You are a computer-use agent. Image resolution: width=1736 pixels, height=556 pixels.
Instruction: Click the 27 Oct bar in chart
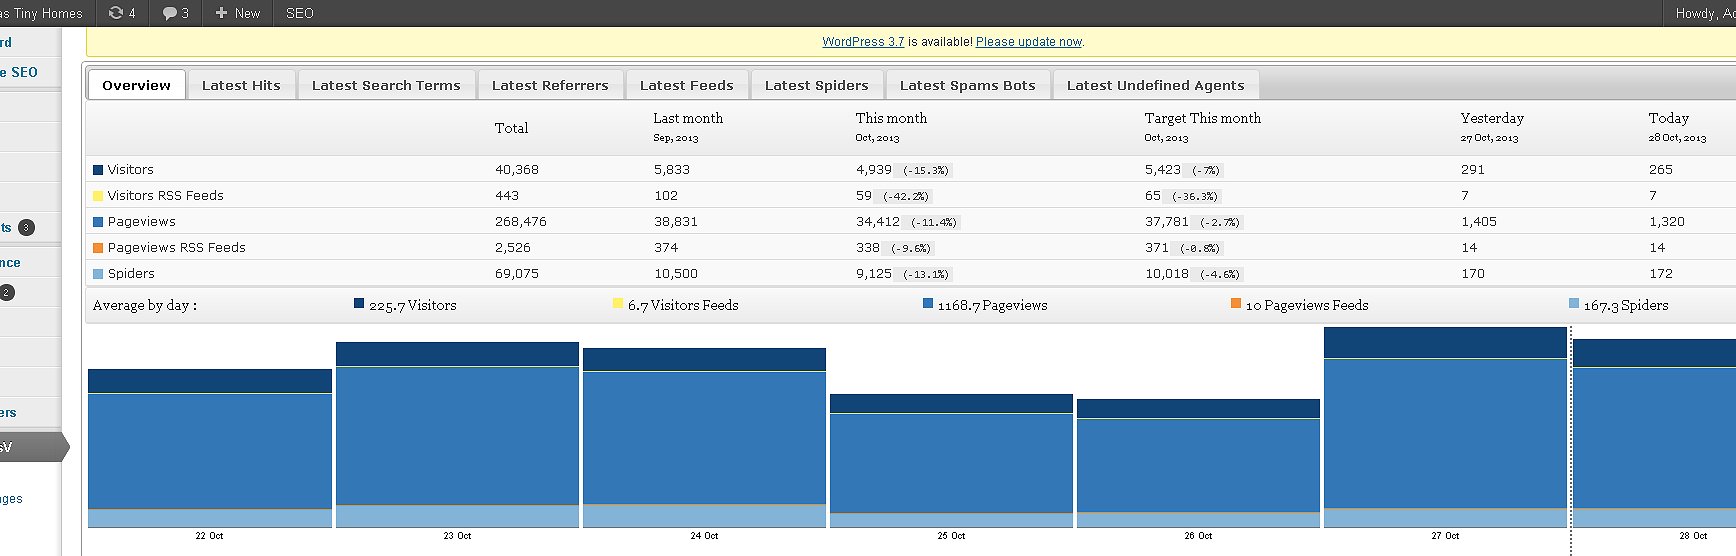click(1445, 430)
